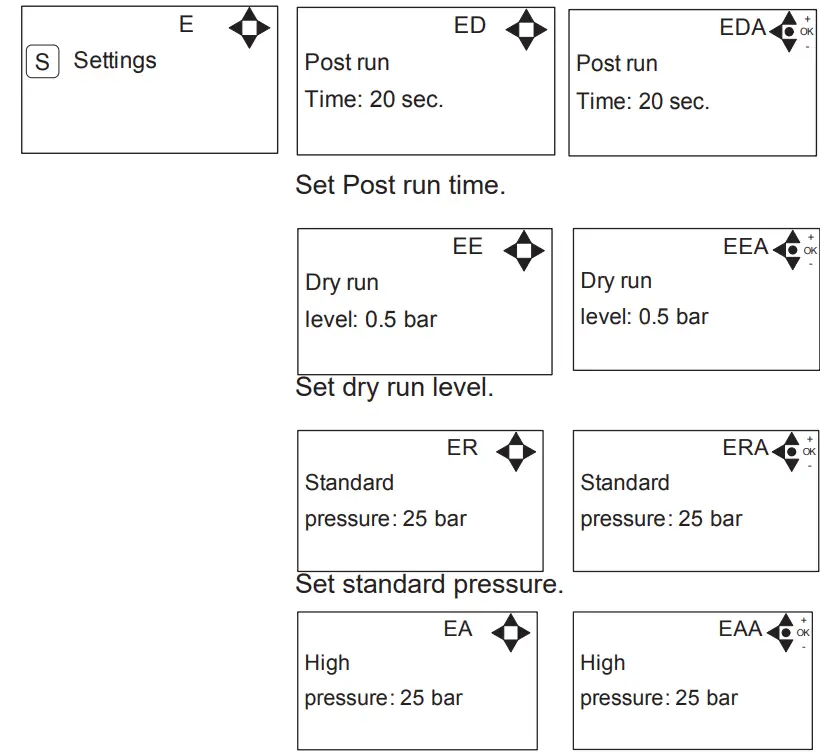This screenshot has height=754, width=821.
Task: Click the navigation arrows on screen ER
Action: pyautogui.click(x=516, y=452)
